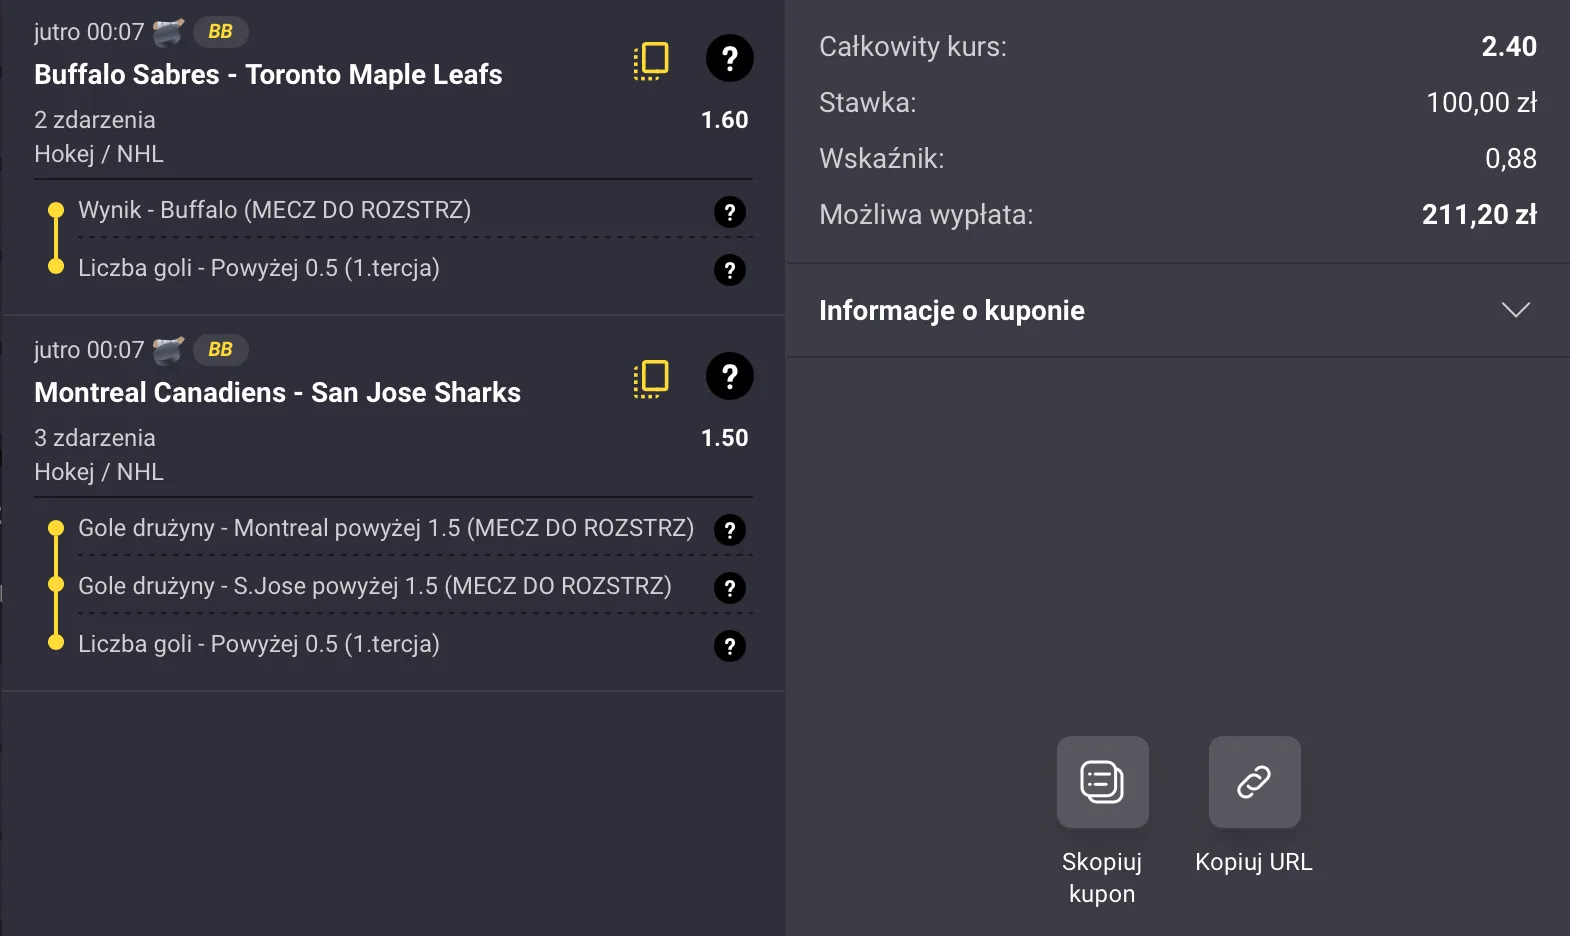1570x936 pixels.
Task: Click the '?' beside 'Wynik - Buffalo' selection
Action: pos(730,212)
